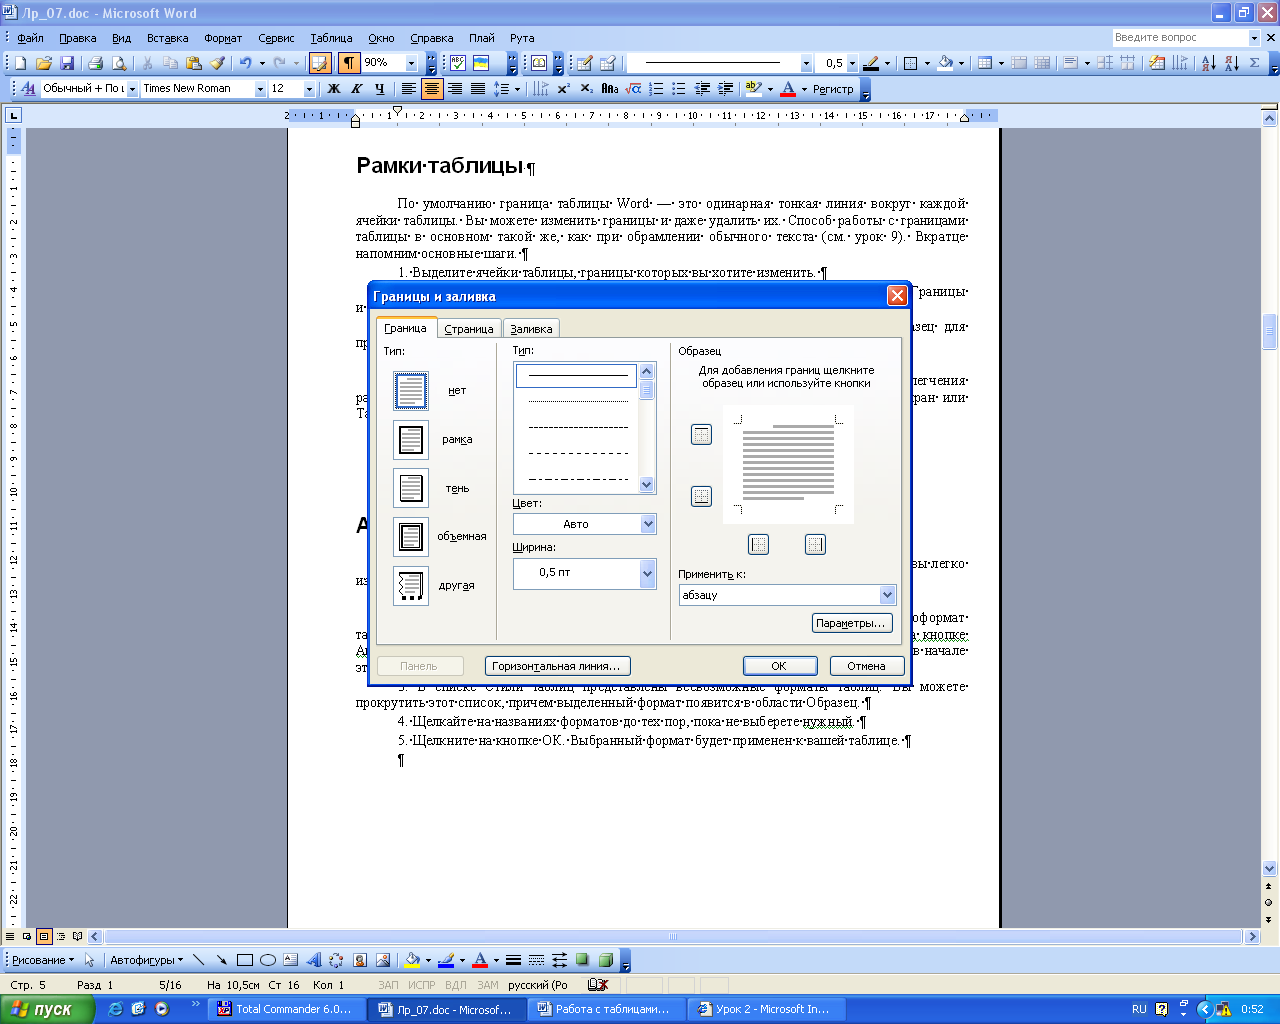The width and height of the screenshot is (1280, 1024).
Task: Open Print Preview icon
Action: pyautogui.click(x=119, y=63)
